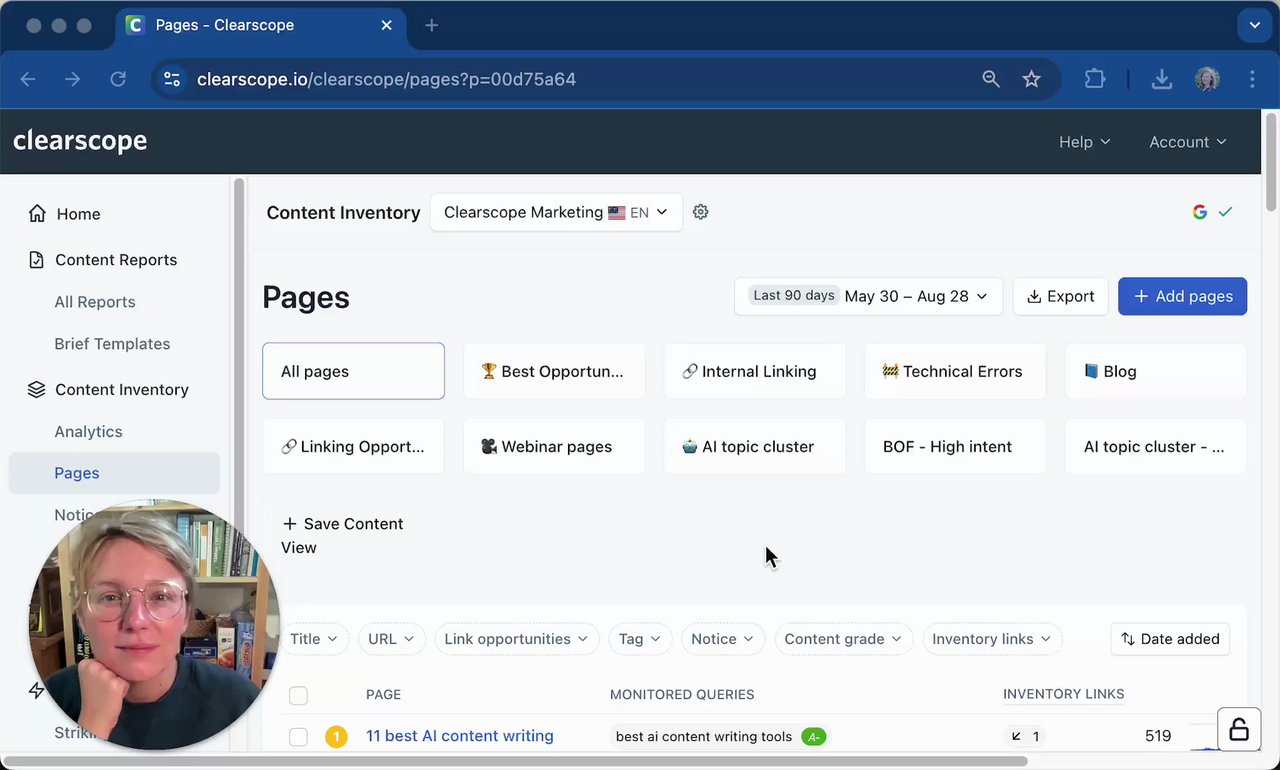The image size is (1280, 770).
Task: Expand the Inventory links filter
Action: point(992,639)
